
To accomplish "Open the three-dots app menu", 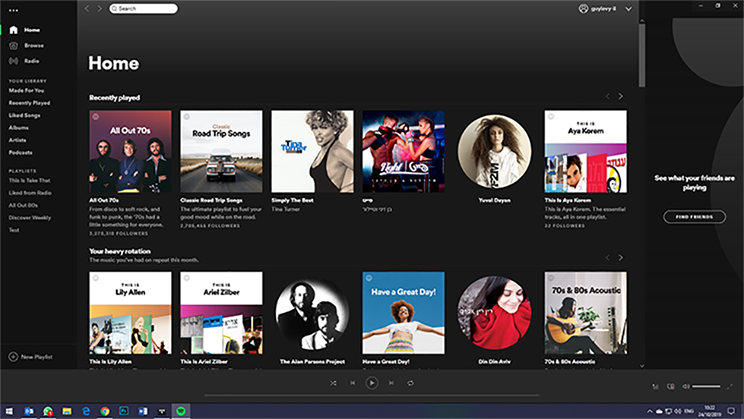I will 13,11.
